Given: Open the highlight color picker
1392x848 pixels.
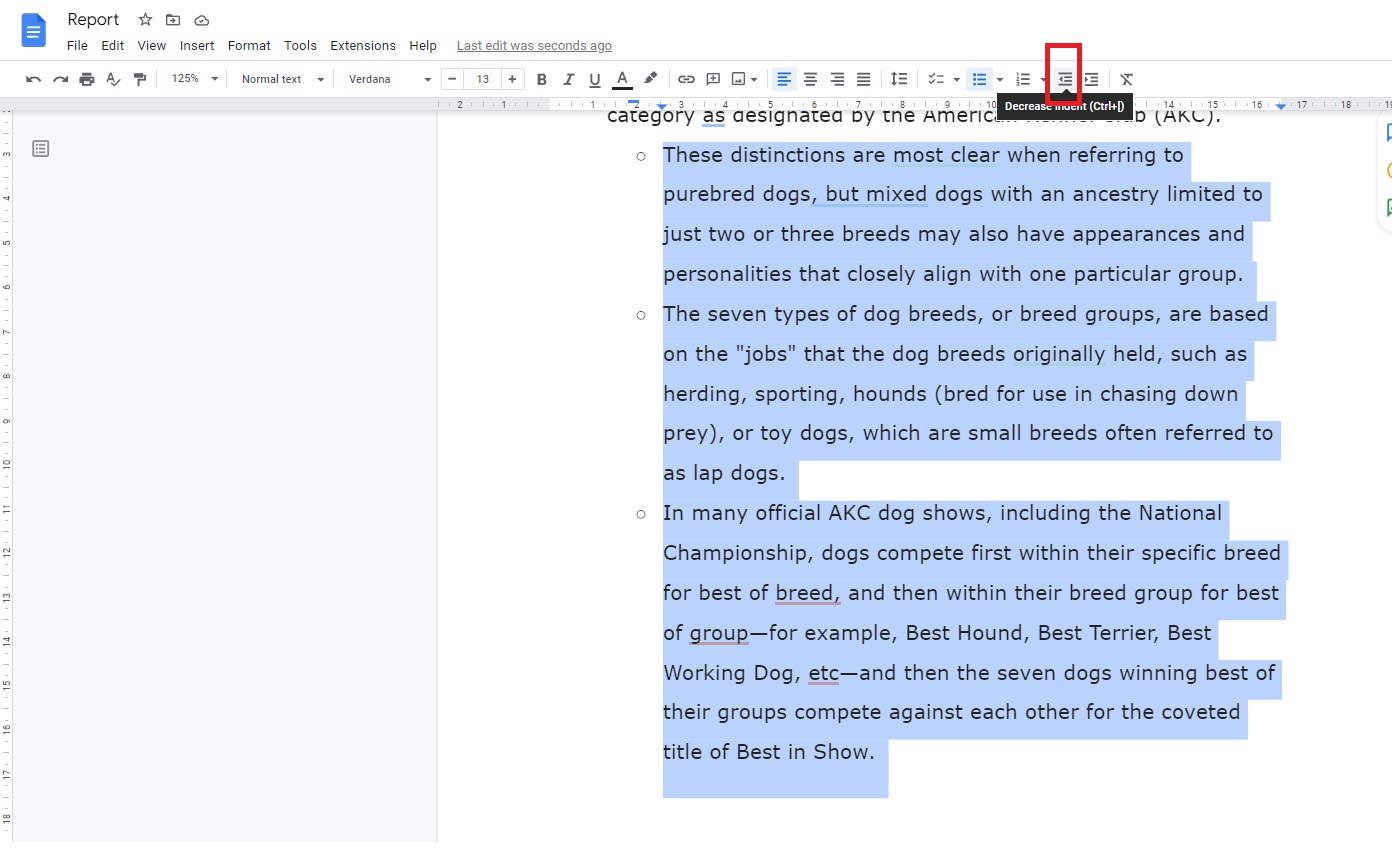Looking at the screenshot, I should [x=650, y=79].
